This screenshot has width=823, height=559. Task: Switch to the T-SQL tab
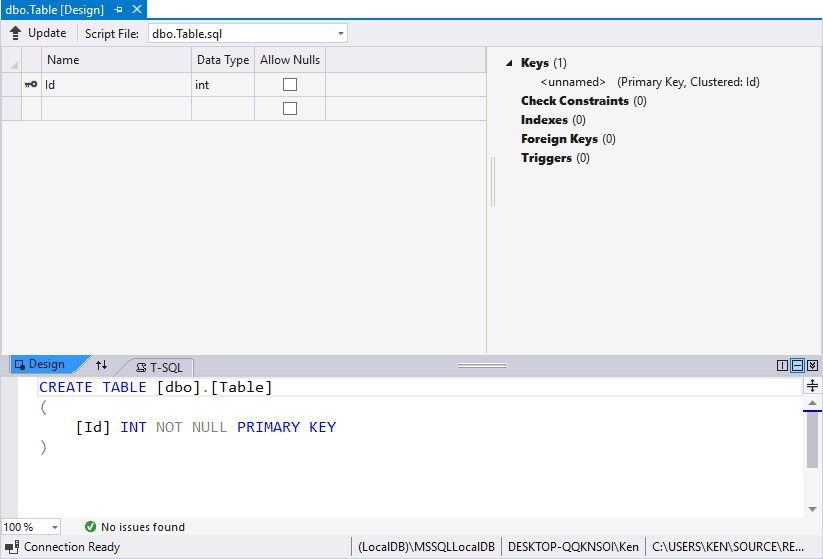tap(160, 367)
